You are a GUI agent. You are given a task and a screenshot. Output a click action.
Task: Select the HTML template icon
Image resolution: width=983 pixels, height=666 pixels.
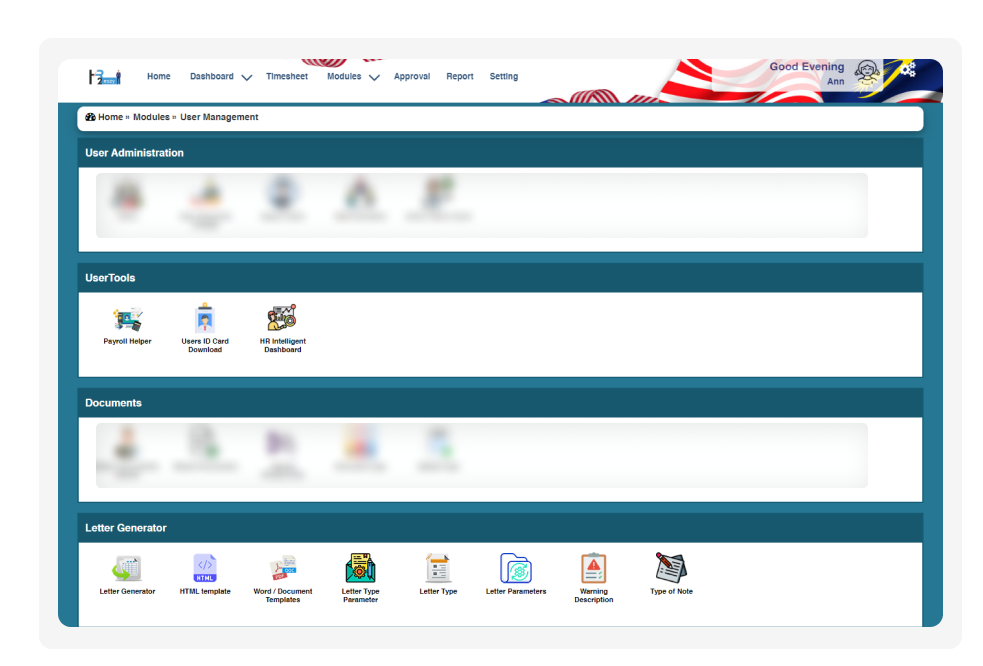(x=205, y=569)
